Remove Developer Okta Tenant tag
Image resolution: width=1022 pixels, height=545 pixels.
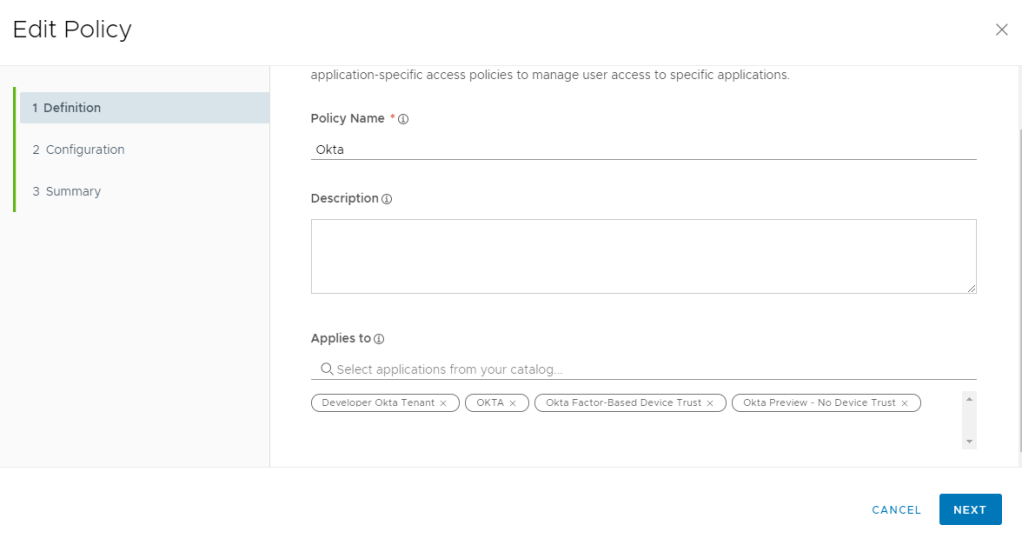(x=443, y=403)
